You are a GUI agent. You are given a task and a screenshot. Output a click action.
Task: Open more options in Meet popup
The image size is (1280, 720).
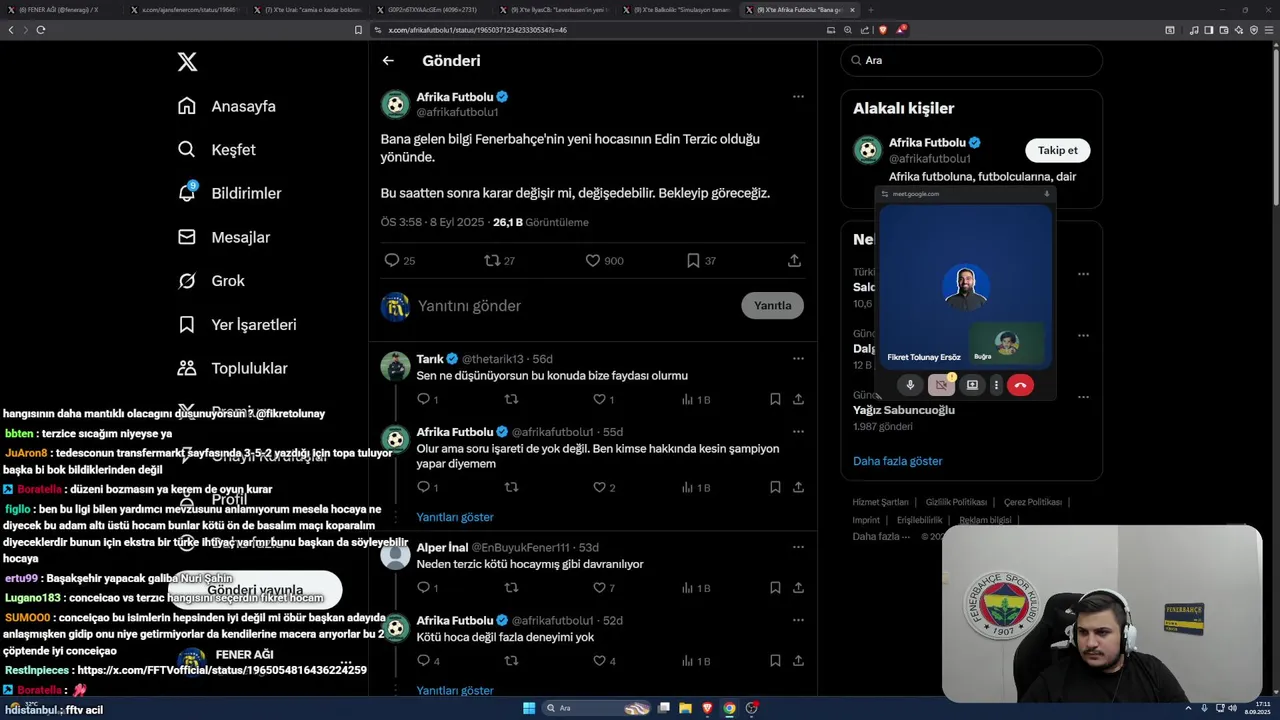(996, 385)
